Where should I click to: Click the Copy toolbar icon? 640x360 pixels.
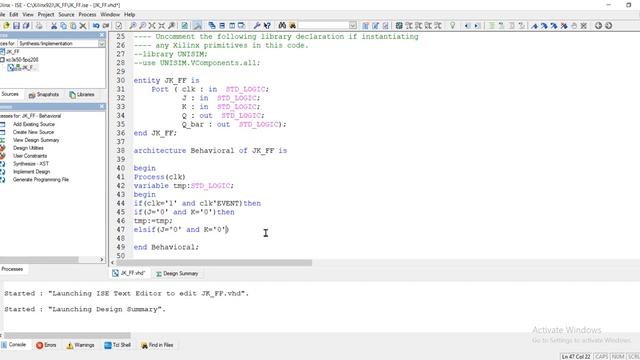[x=64, y=26]
